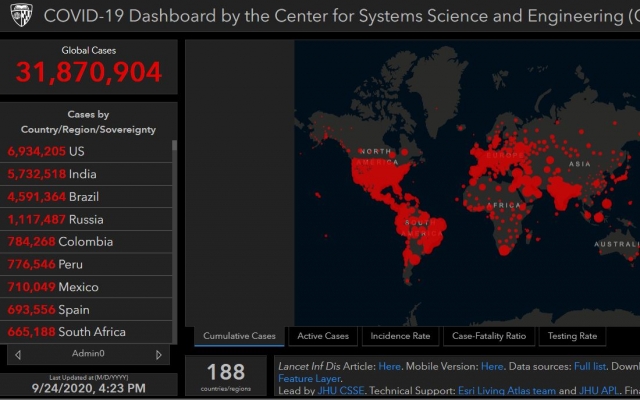Screen dimensions: 640x400
Task: Click the Feature Layer link
Action: [309, 379]
